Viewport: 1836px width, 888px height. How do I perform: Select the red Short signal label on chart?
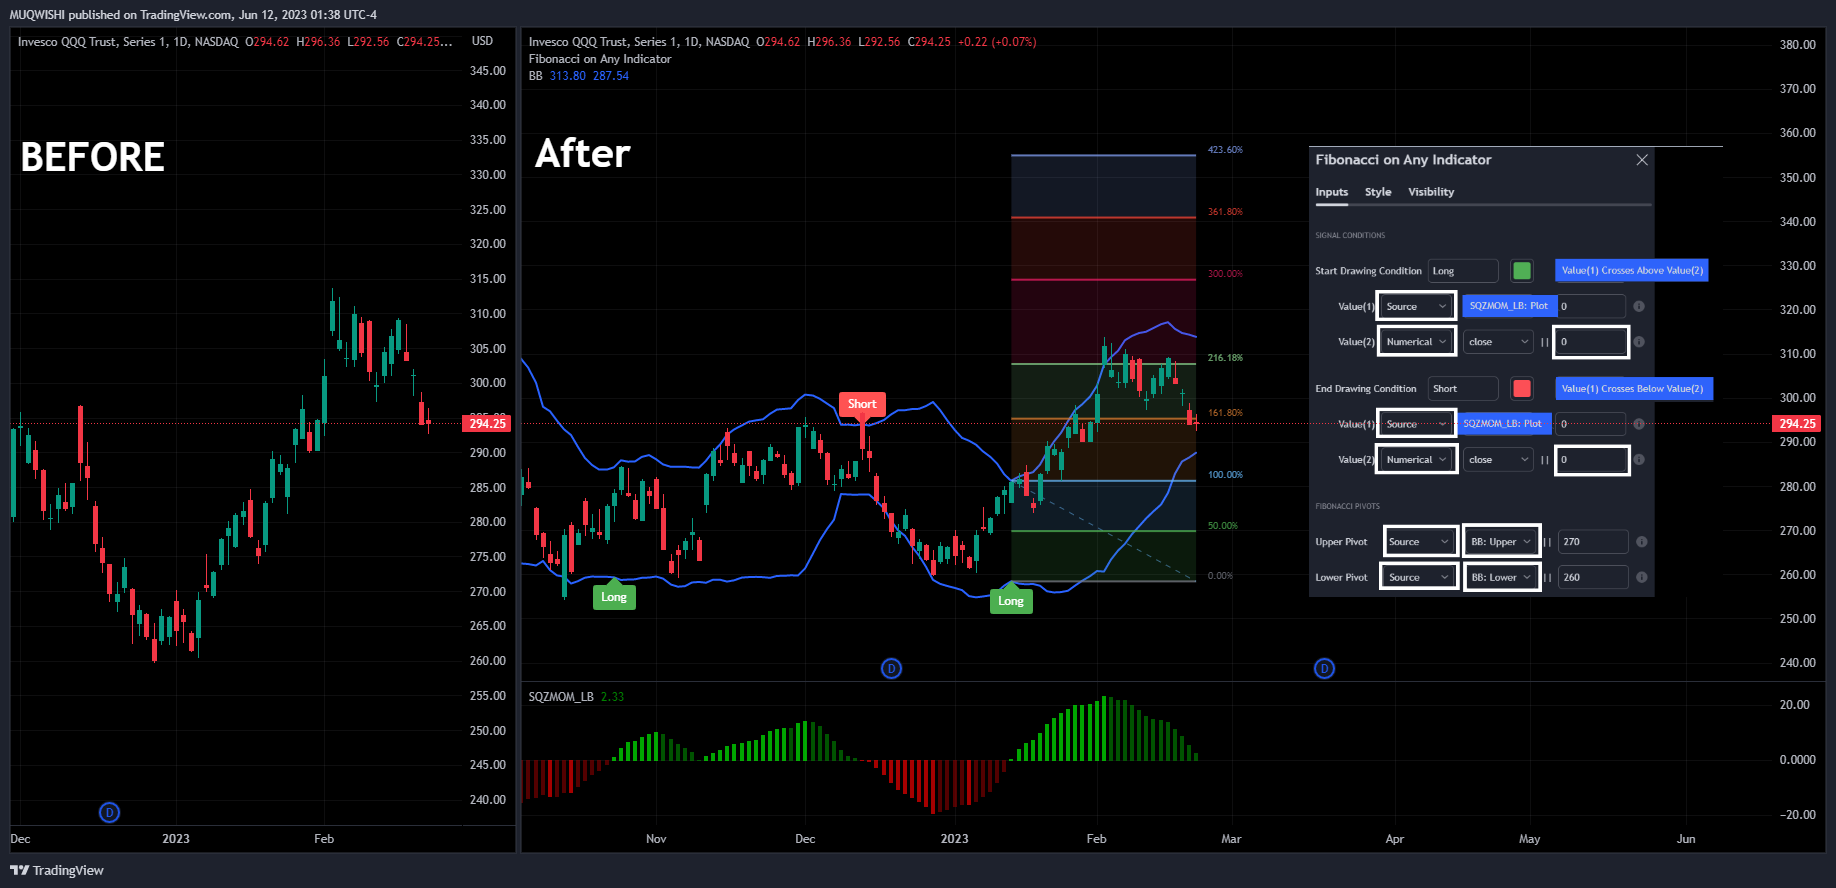tap(862, 404)
